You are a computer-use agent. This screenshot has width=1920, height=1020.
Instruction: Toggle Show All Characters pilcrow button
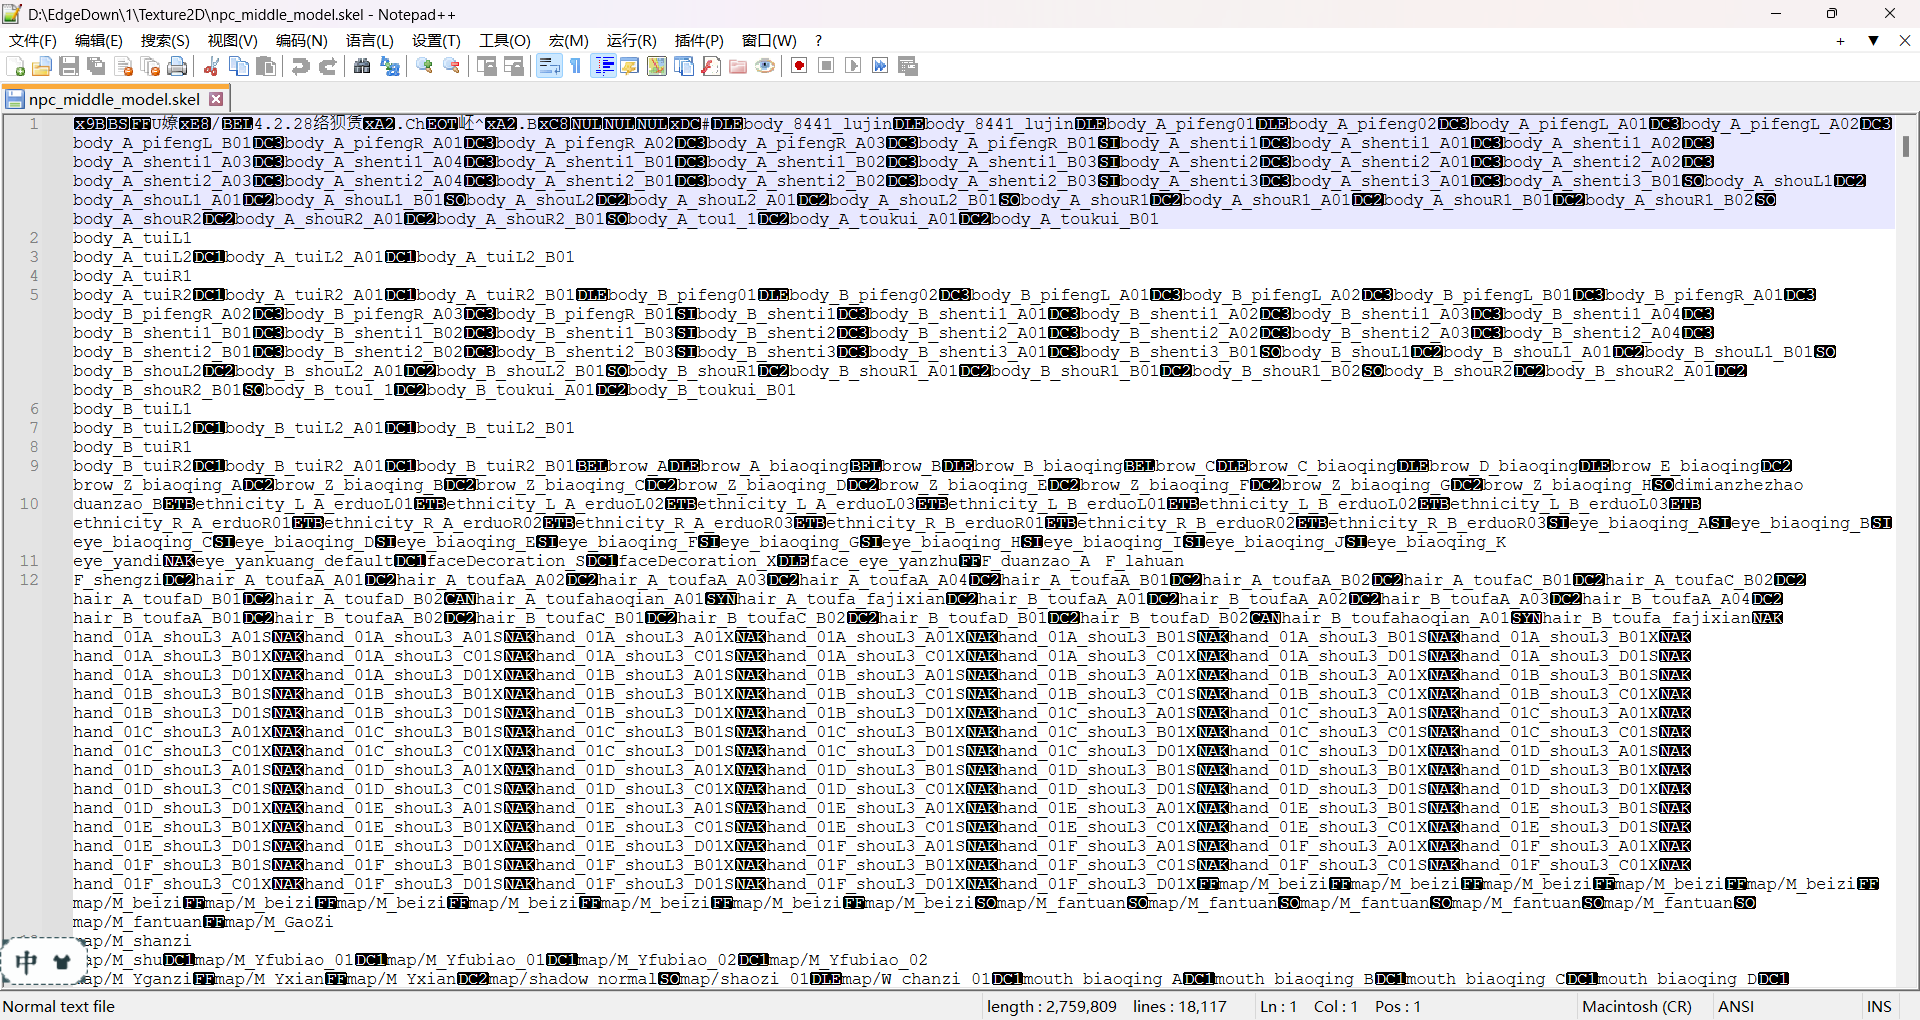(x=576, y=66)
